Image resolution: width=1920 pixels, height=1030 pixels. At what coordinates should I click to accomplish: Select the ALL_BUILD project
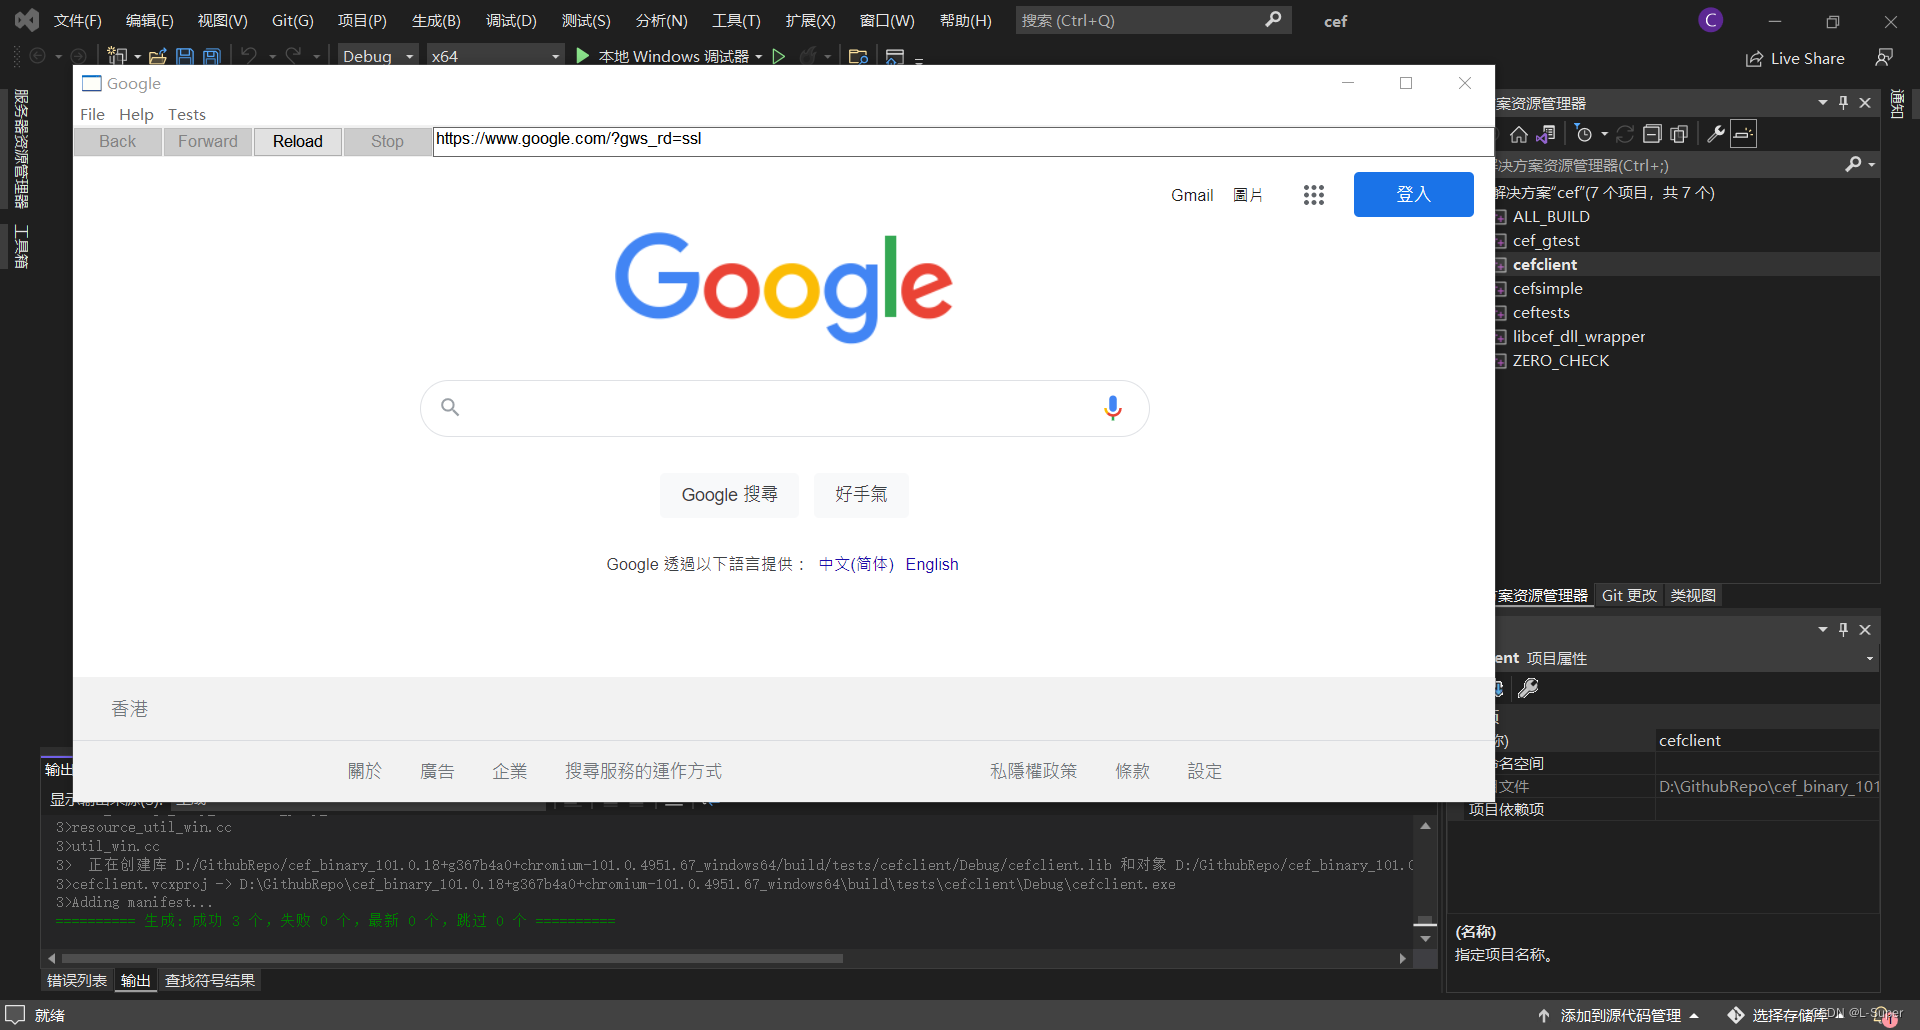pyautogui.click(x=1551, y=216)
